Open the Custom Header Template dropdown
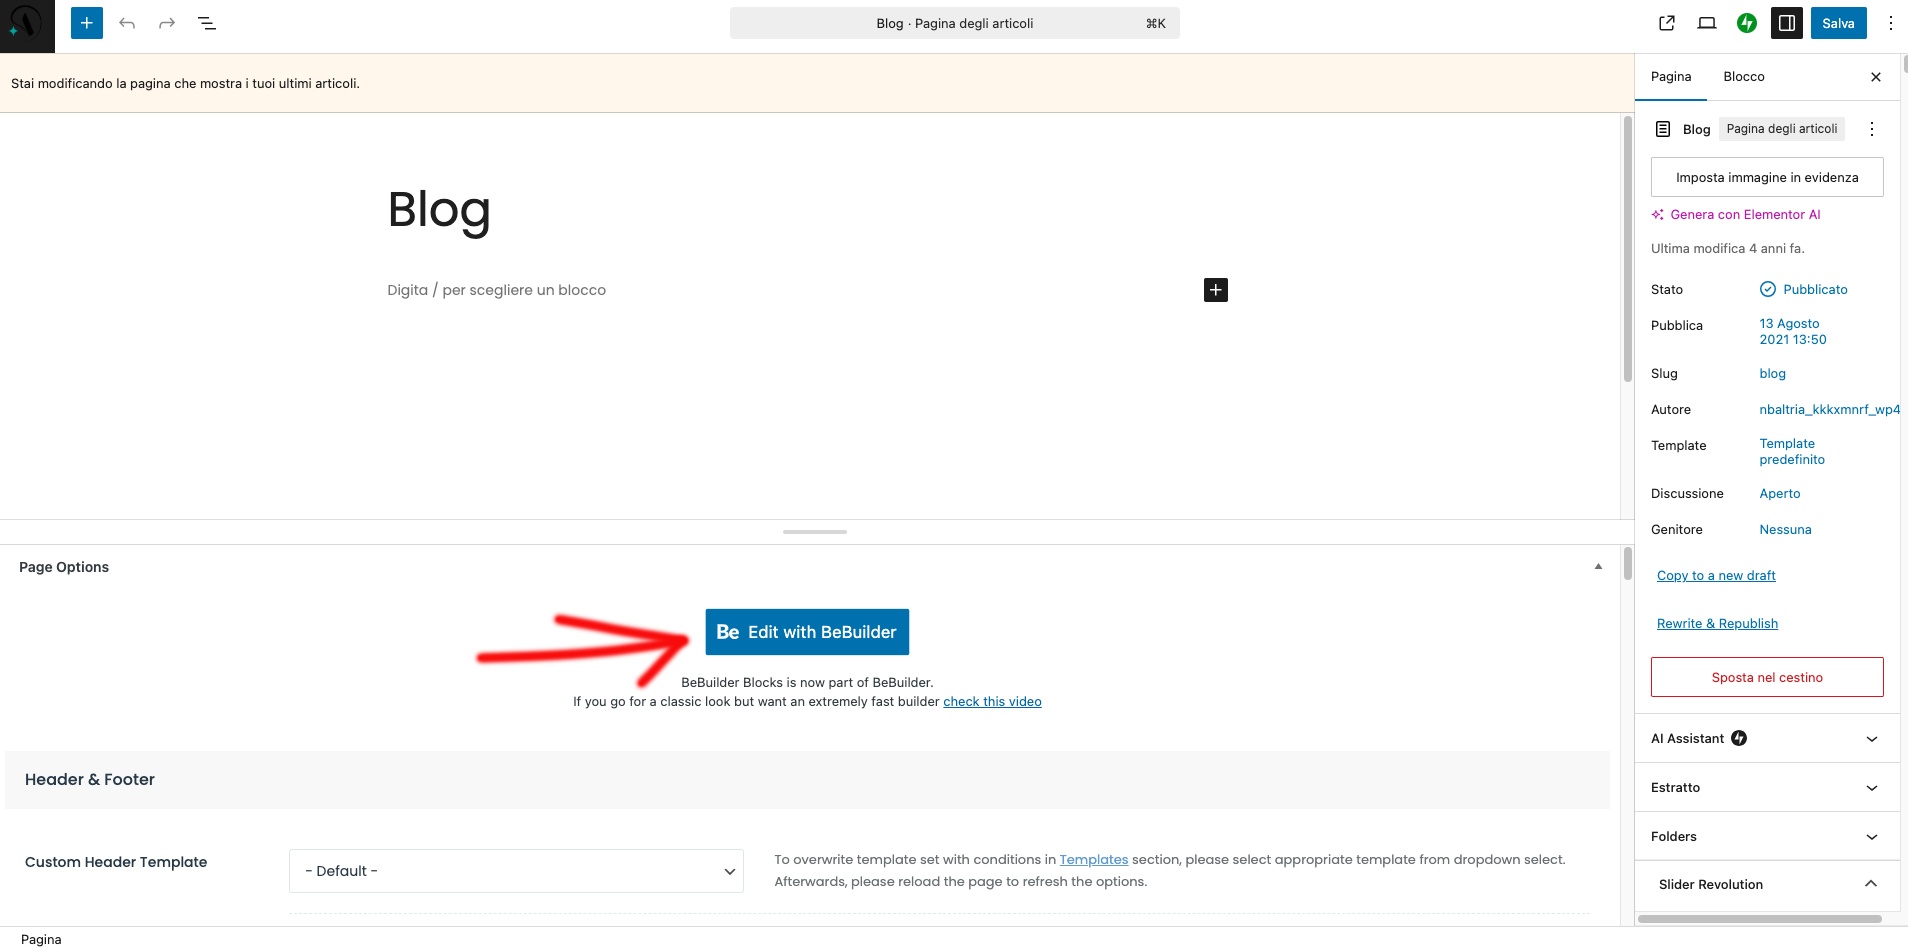This screenshot has height=947, width=1908. click(x=516, y=871)
